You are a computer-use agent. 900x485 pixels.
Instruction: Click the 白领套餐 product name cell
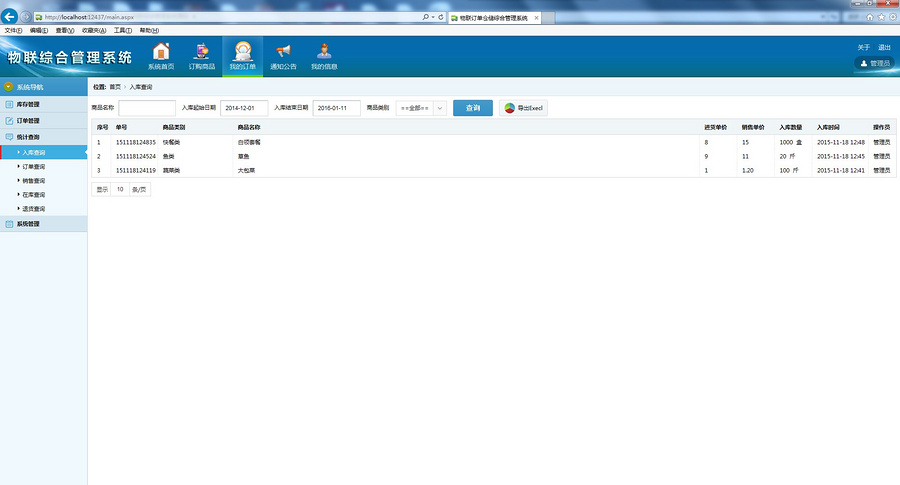[x=249, y=142]
